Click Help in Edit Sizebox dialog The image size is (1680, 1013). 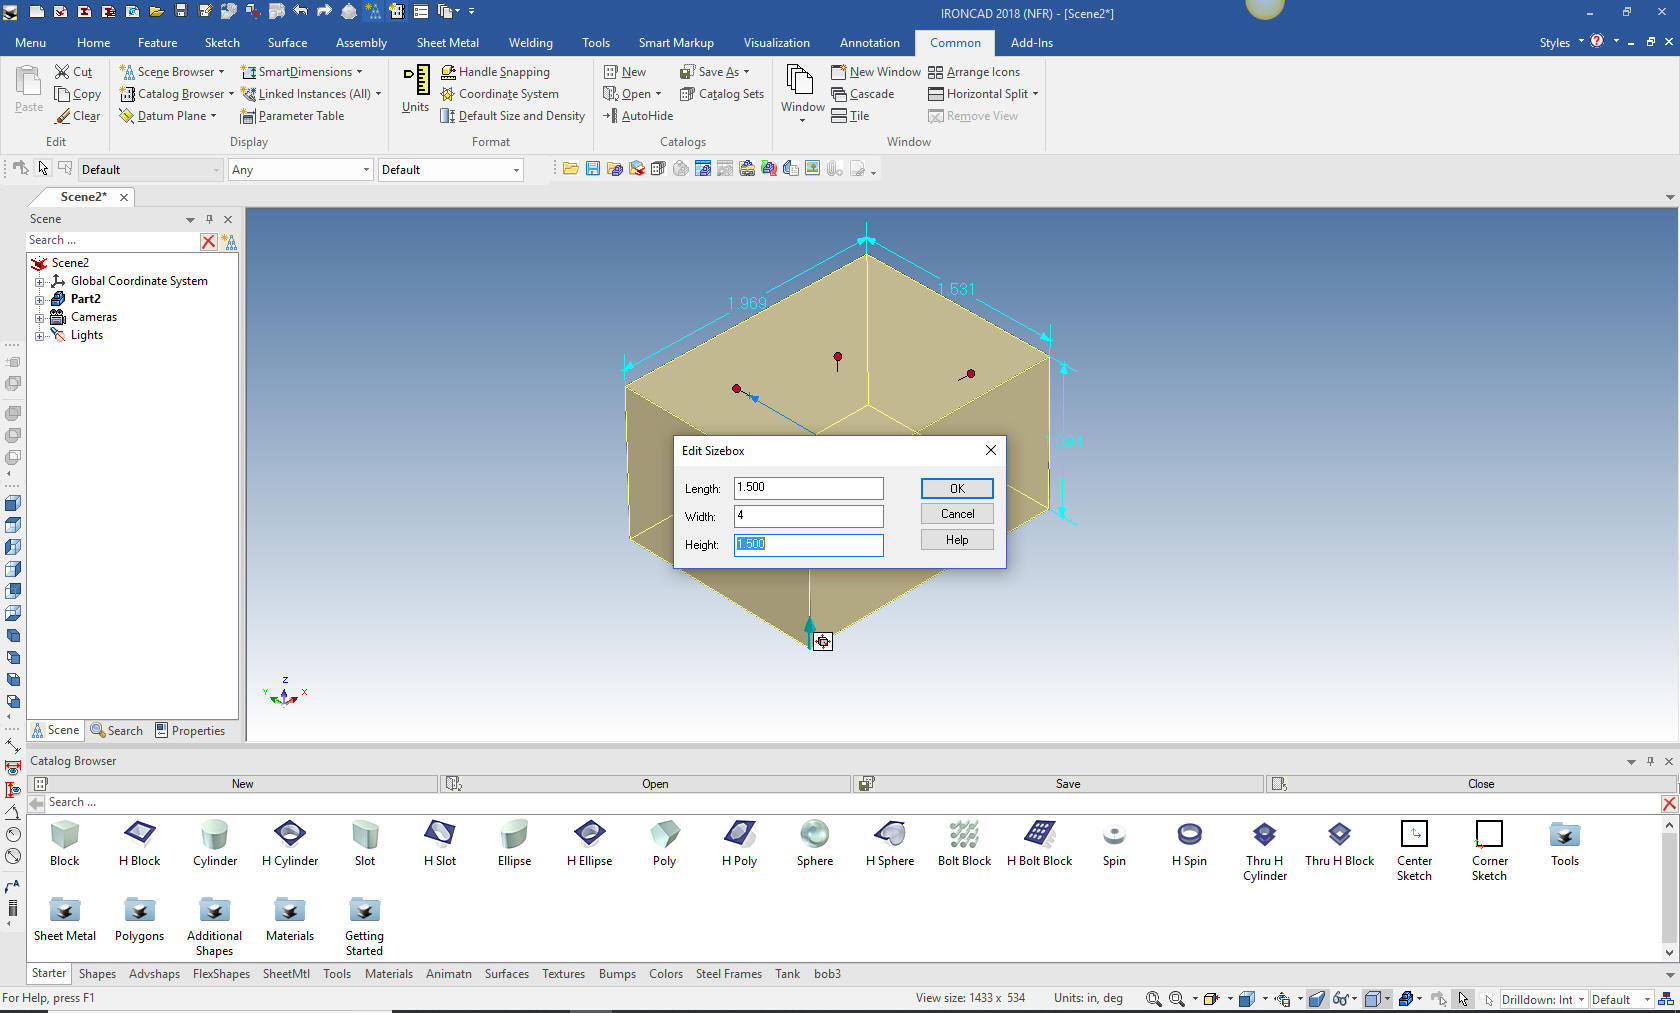click(957, 540)
